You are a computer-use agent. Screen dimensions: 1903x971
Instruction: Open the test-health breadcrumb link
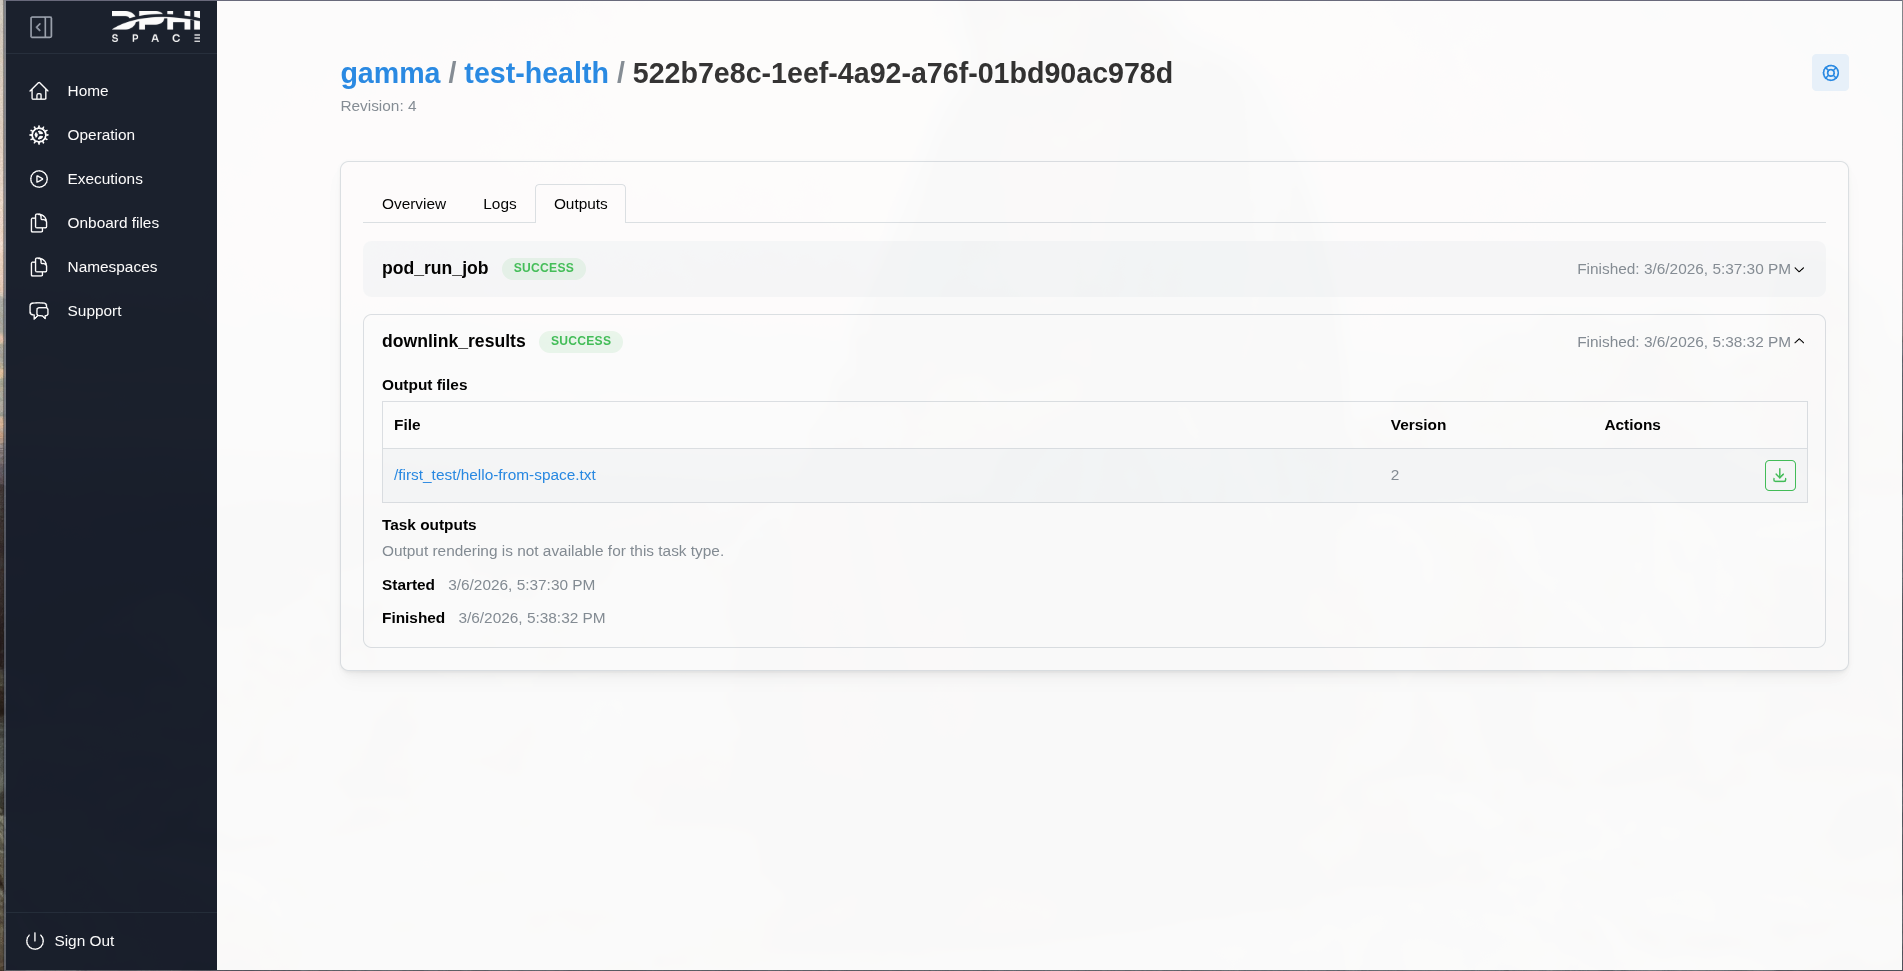click(x=536, y=73)
